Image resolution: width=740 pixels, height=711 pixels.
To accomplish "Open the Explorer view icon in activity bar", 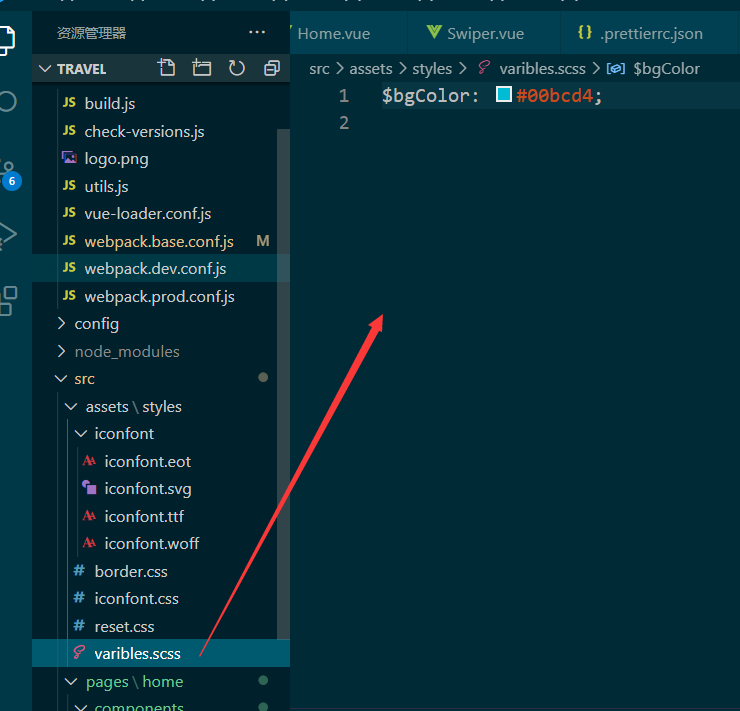I will point(7,41).
